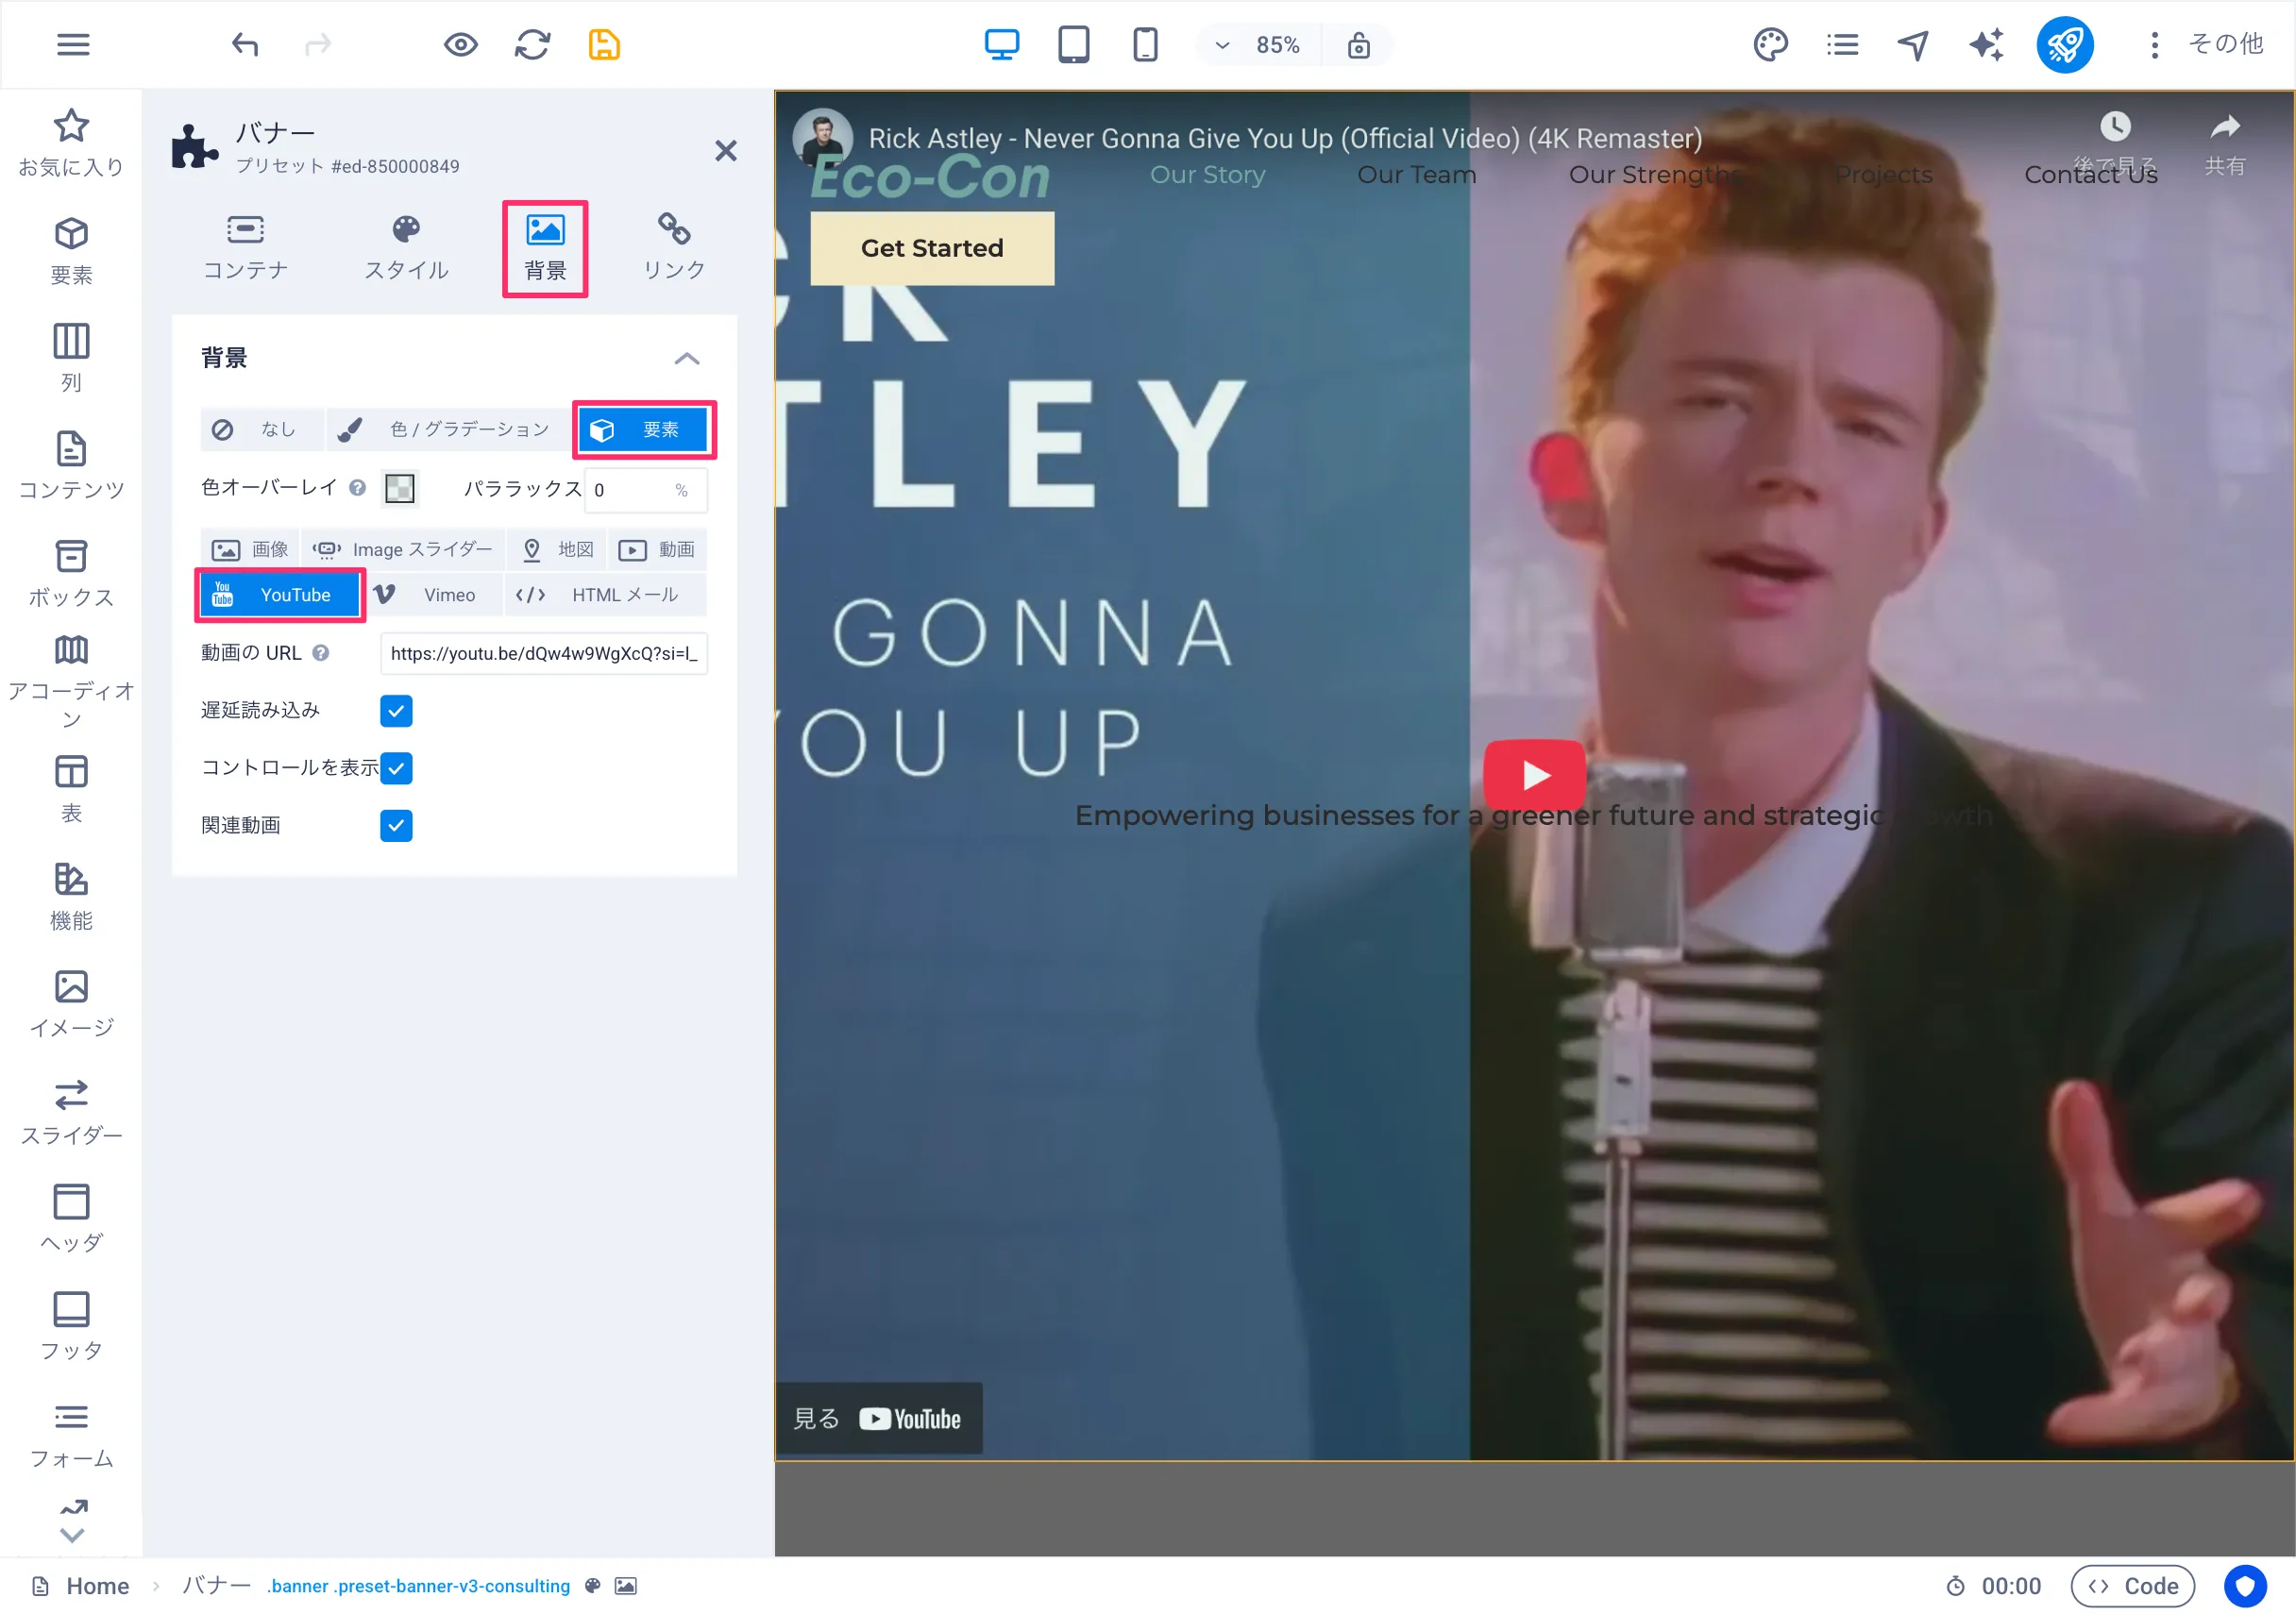This screenshot has width=2296, height=1614.
Task: Close the バナー settings panel
Action: [726, 151]
